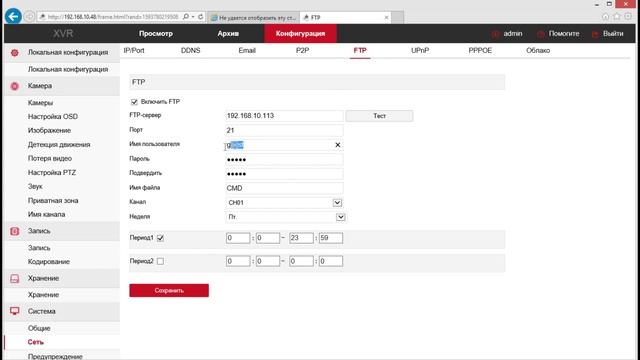Open the Конфигурация top menu
The image size is (640, 360).
[x=300, y=33]
